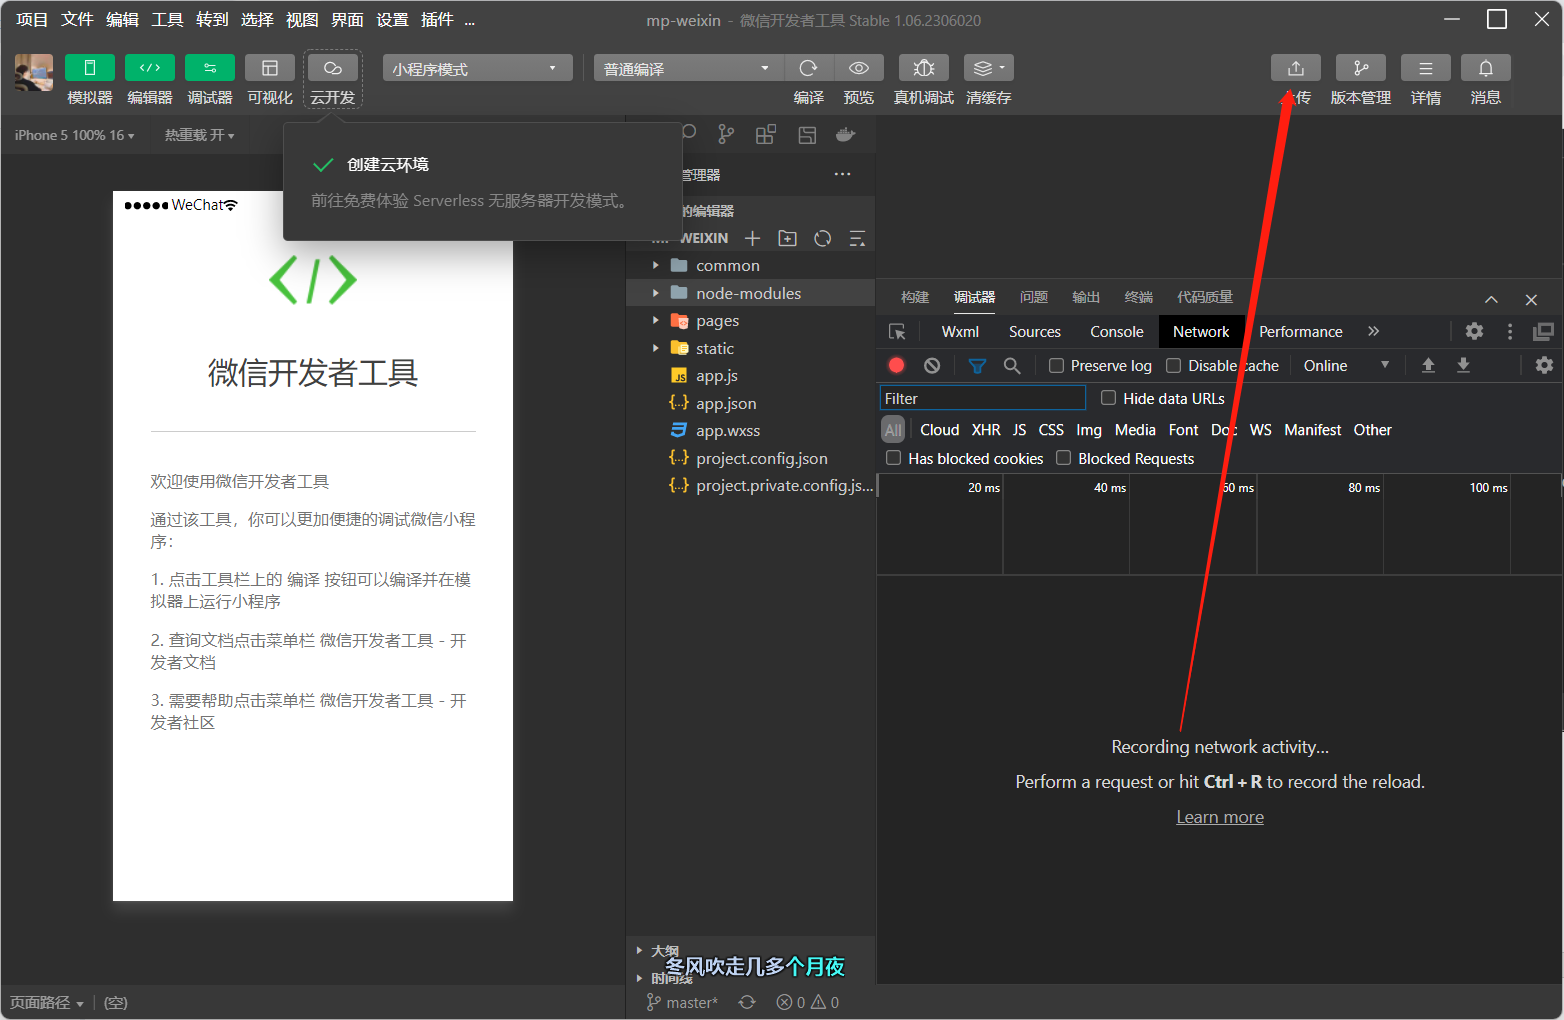Open the 工具 menu
1564x1020 pixels.
pyautogui.click(x=167, y=20)
